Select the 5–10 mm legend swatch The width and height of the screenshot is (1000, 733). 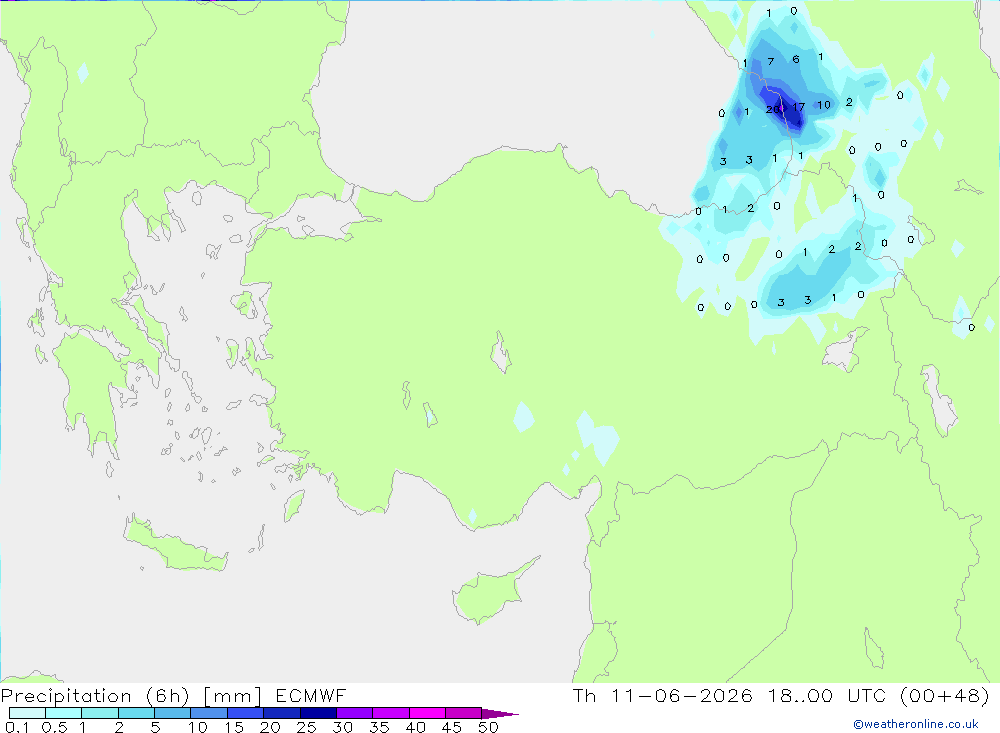173,713
